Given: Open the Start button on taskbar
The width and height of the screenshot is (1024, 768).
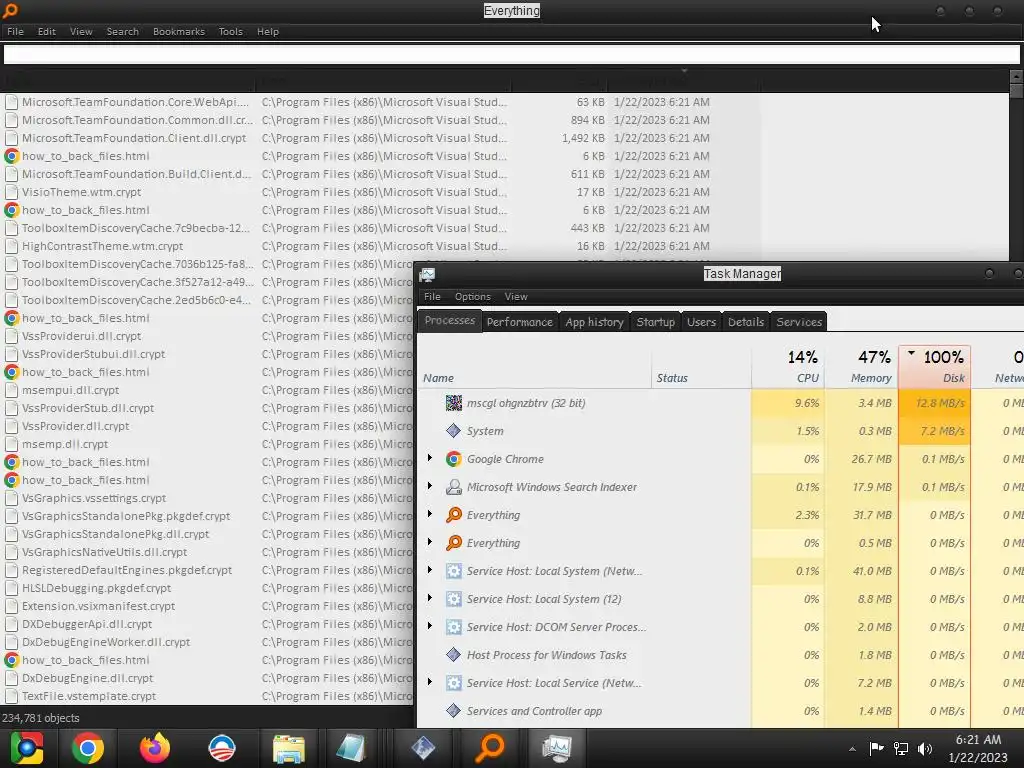Looking at the screenshot, I should coord(26,748).
